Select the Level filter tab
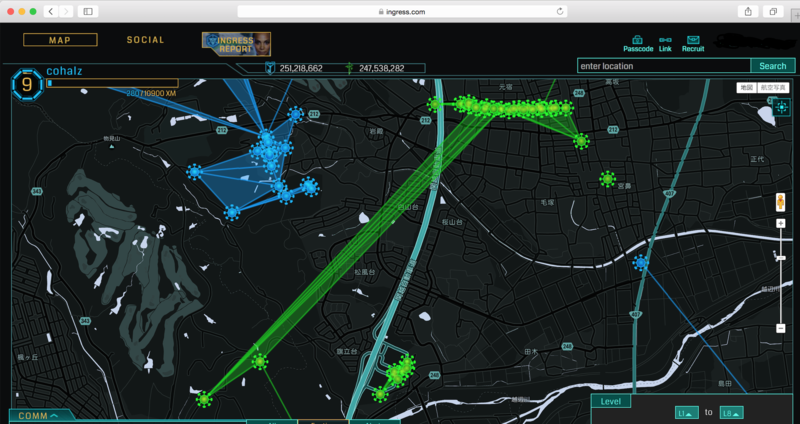This screenshot has height=424, width=800. pyautogui.click(x=611, y=402)
